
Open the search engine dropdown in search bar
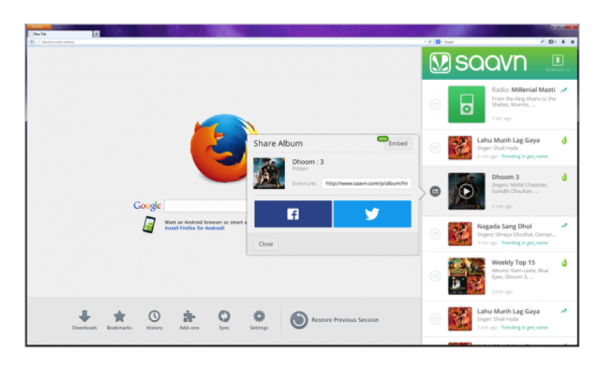439,42
